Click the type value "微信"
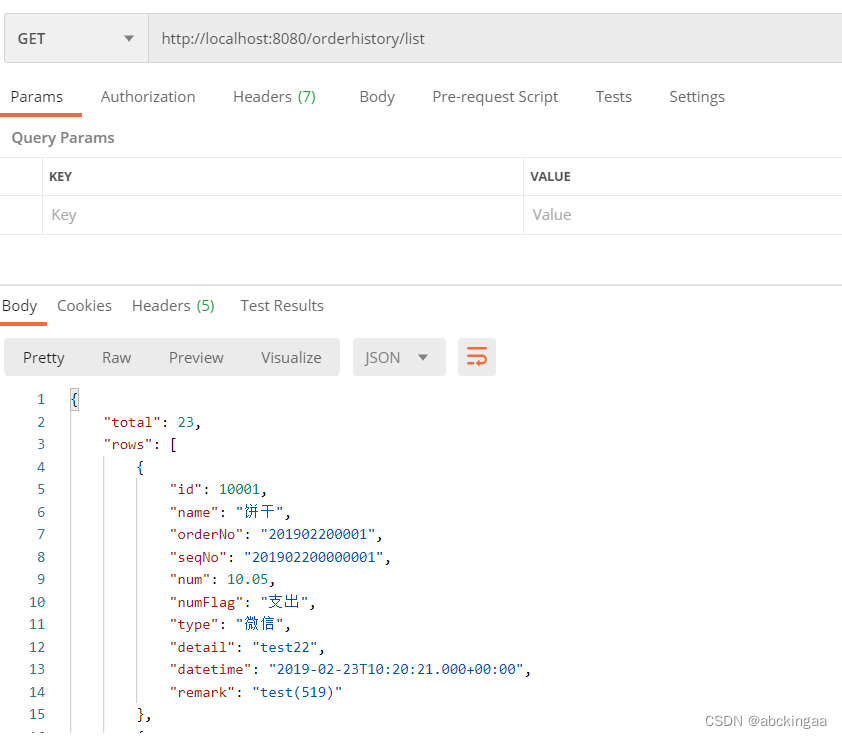The width and height of the screenshot is (842, 738). pyautogui.click(x=259, y=624)
